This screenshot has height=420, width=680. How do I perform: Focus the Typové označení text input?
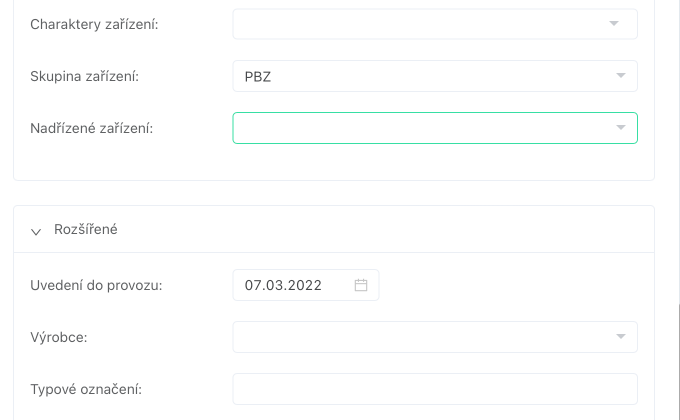click(434, 389)
